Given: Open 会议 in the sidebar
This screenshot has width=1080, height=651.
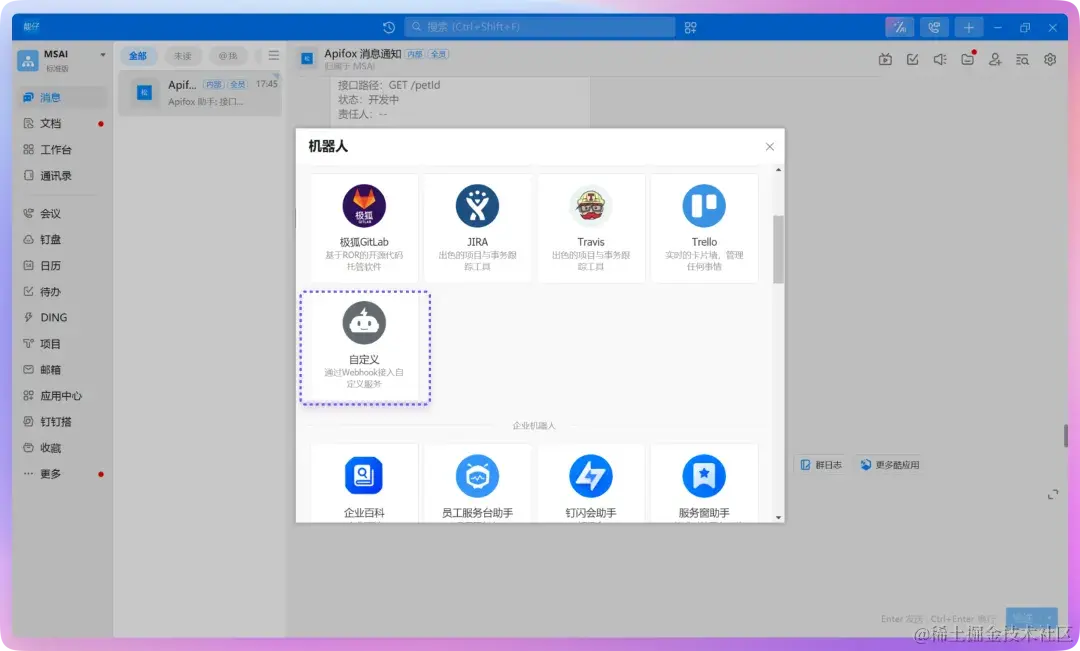Looking at the screenshot, I should 62,214.
